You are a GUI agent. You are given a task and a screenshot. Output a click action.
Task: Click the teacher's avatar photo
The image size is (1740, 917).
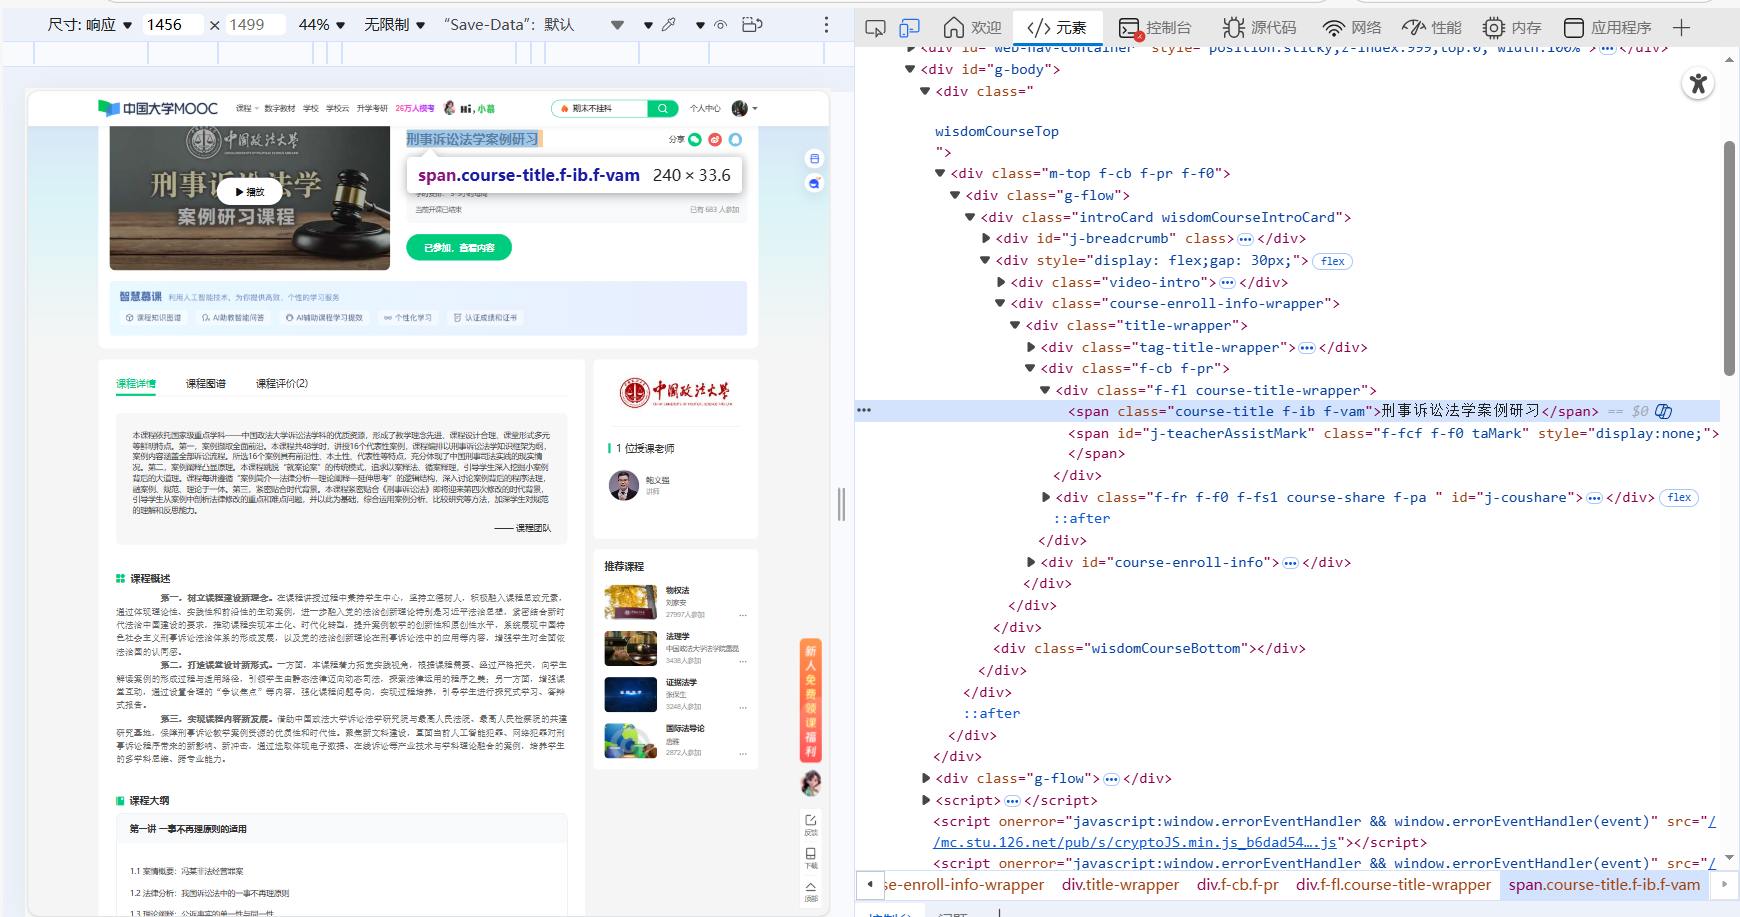(x=624, y=485)
